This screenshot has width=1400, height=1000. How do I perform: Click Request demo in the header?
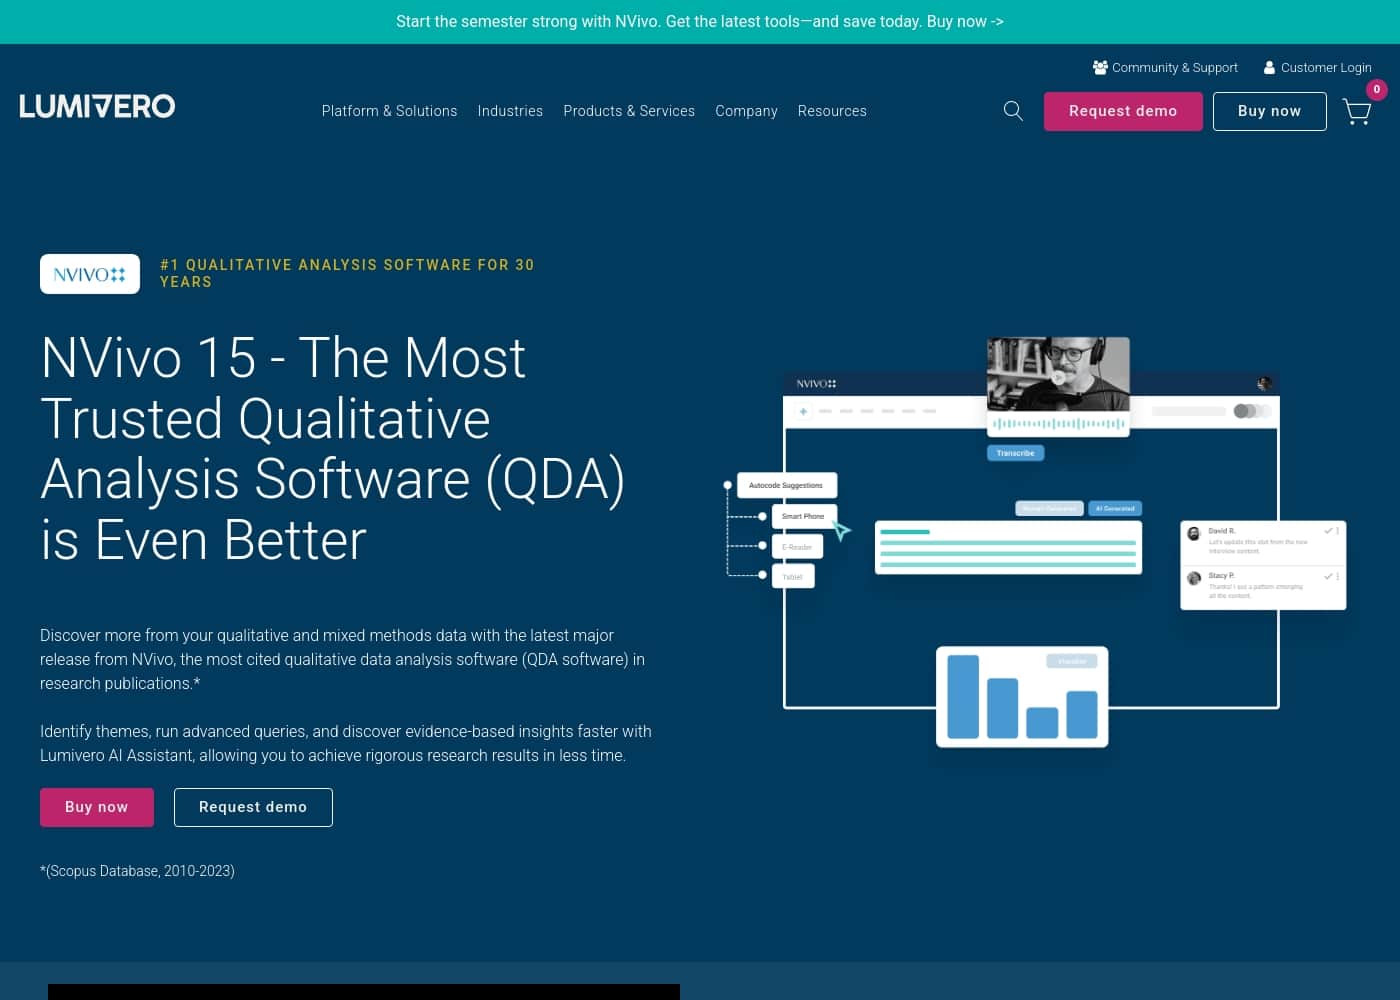[x=1123, y=111]
